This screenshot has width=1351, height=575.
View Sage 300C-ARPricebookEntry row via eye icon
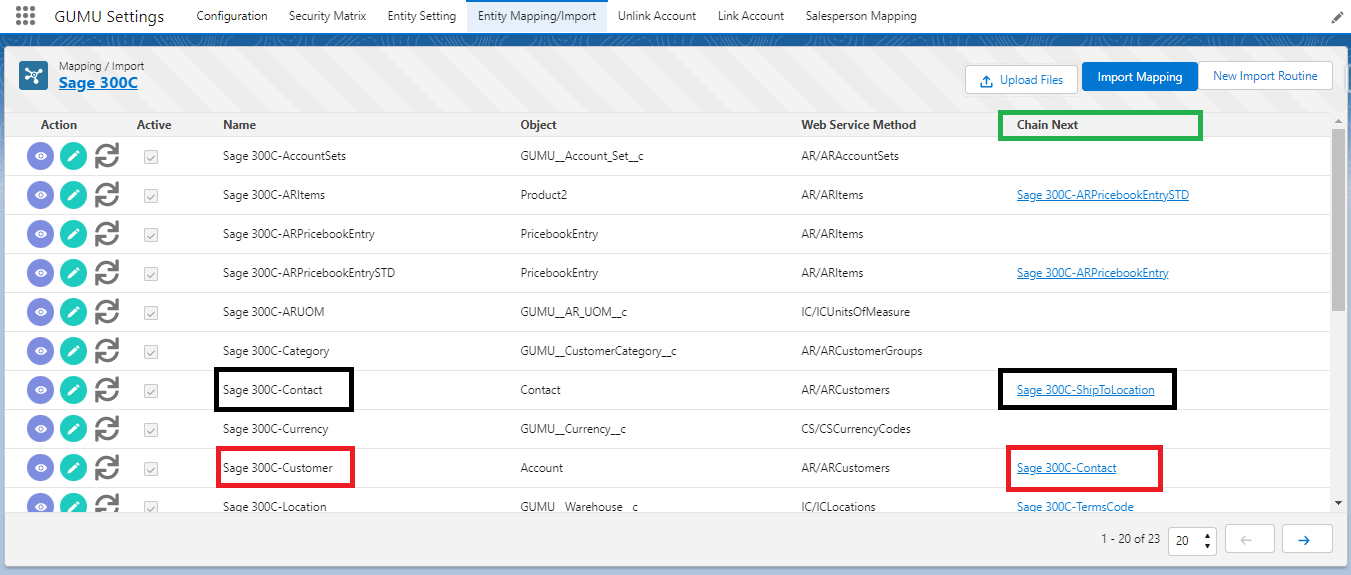40,235
